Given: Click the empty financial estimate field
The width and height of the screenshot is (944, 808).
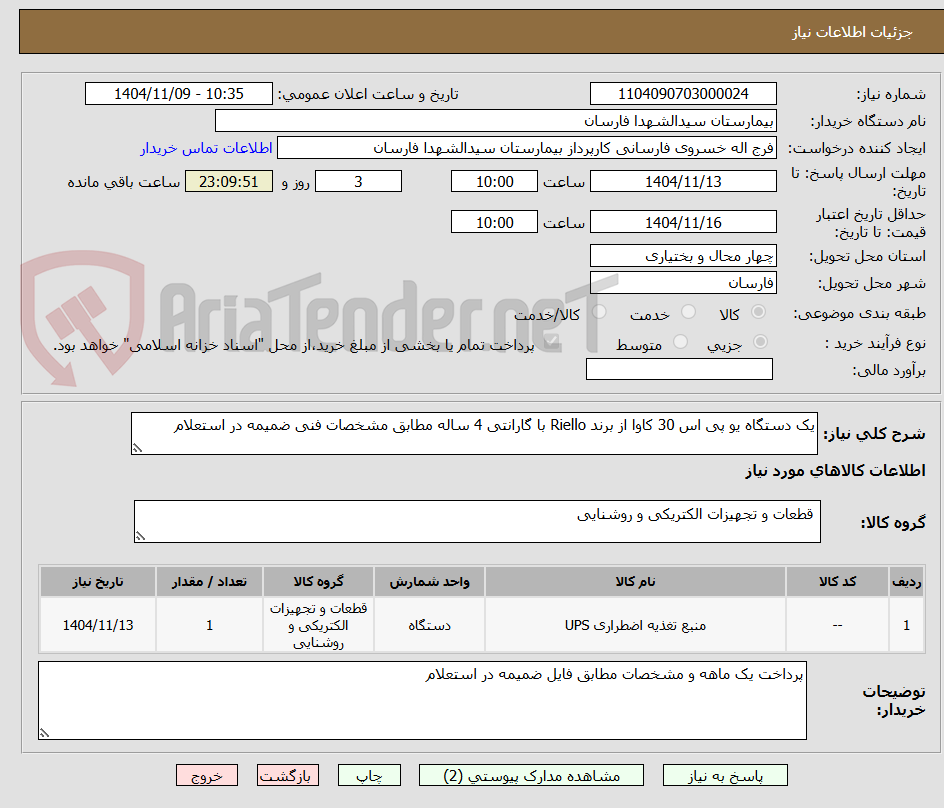Looking at the screenshot, I should click(x=679, y=369).
